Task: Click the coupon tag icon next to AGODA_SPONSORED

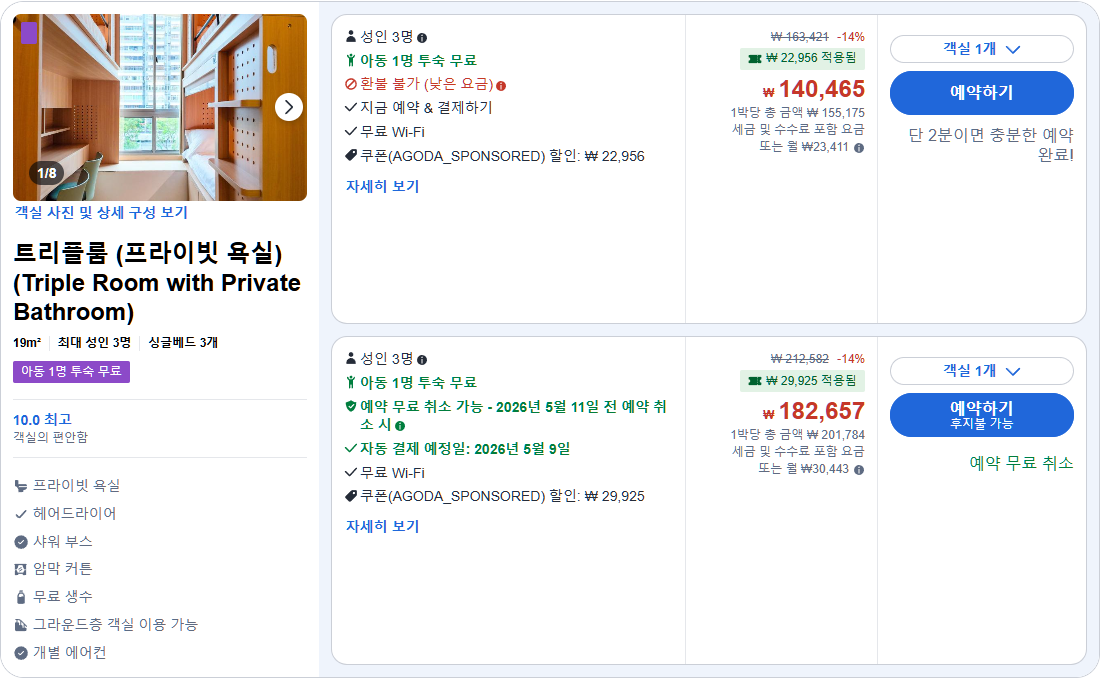Action: click(351, 154)
